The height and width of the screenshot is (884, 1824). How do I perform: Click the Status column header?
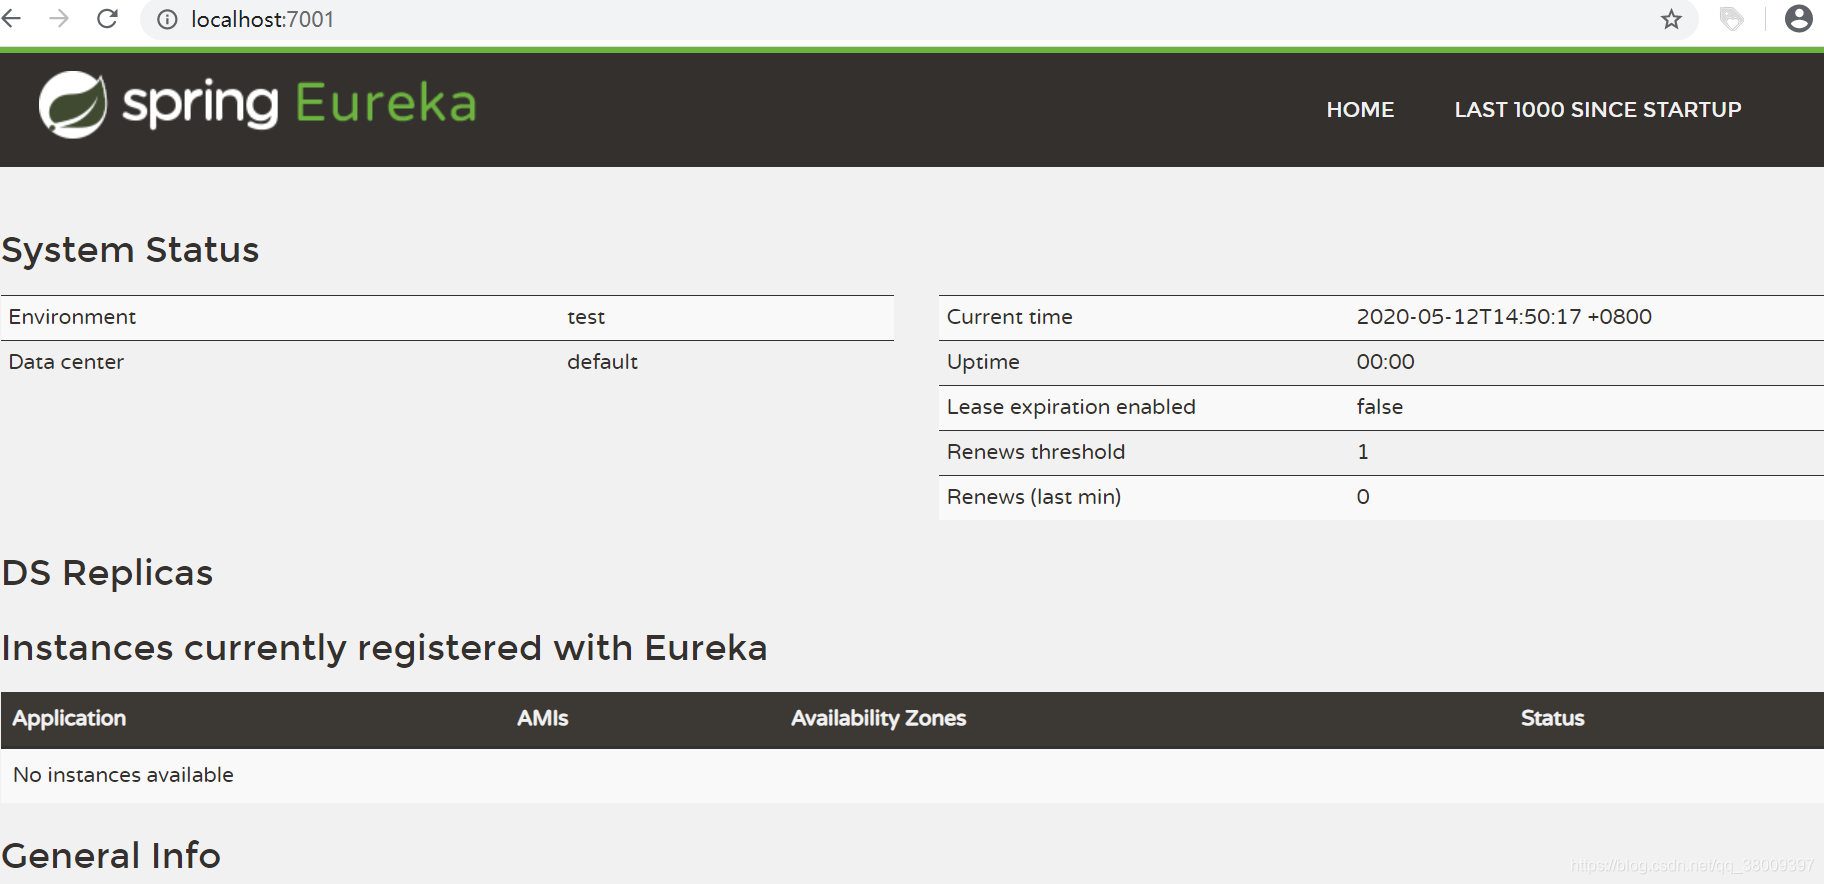(x=1552, y=719)
